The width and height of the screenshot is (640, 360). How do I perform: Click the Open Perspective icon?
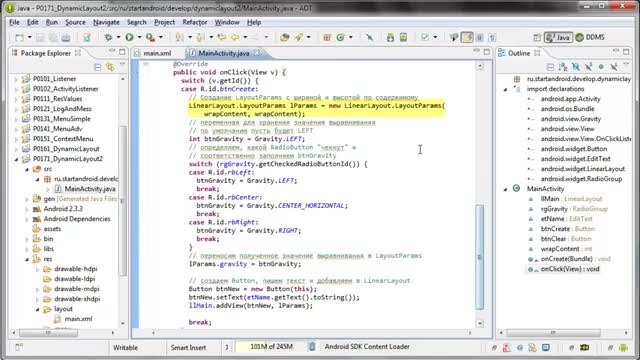pyautogui.click(x=537, y=38)
